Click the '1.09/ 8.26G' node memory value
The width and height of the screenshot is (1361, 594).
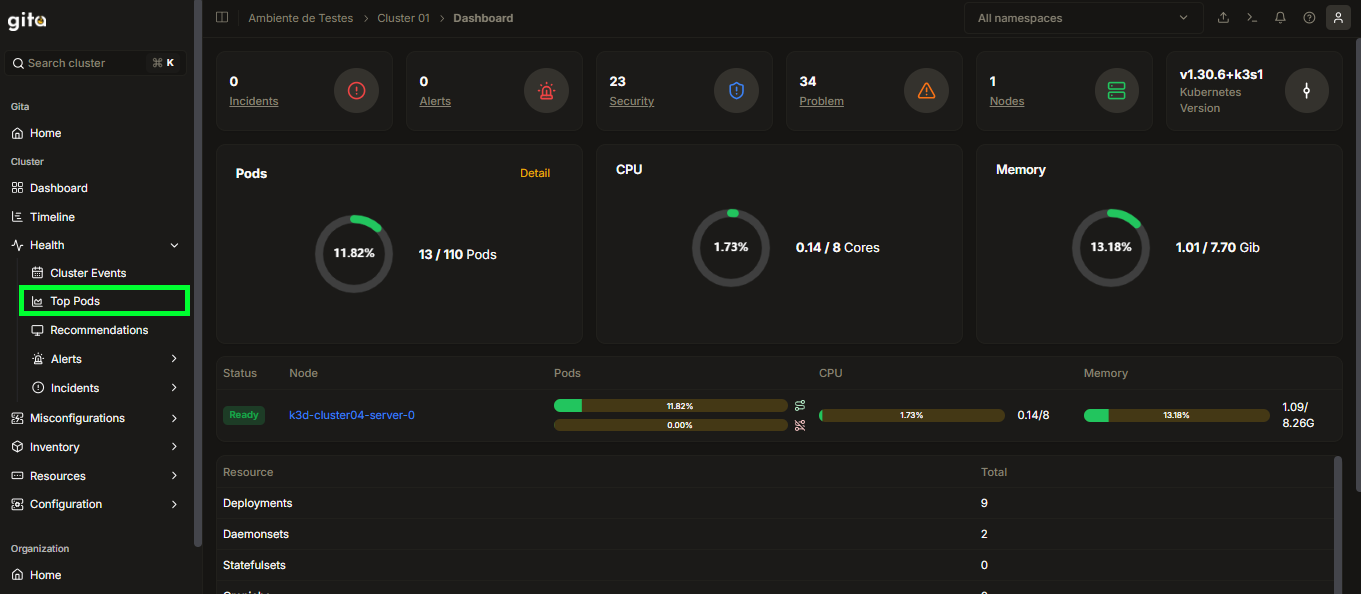(1298, 415)
